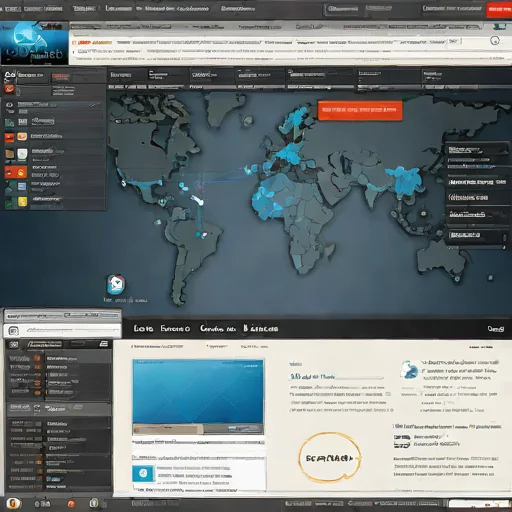Click the blue-and-white app icon on the map
This screenshot has width=512, height=512.
coord(116,284)
